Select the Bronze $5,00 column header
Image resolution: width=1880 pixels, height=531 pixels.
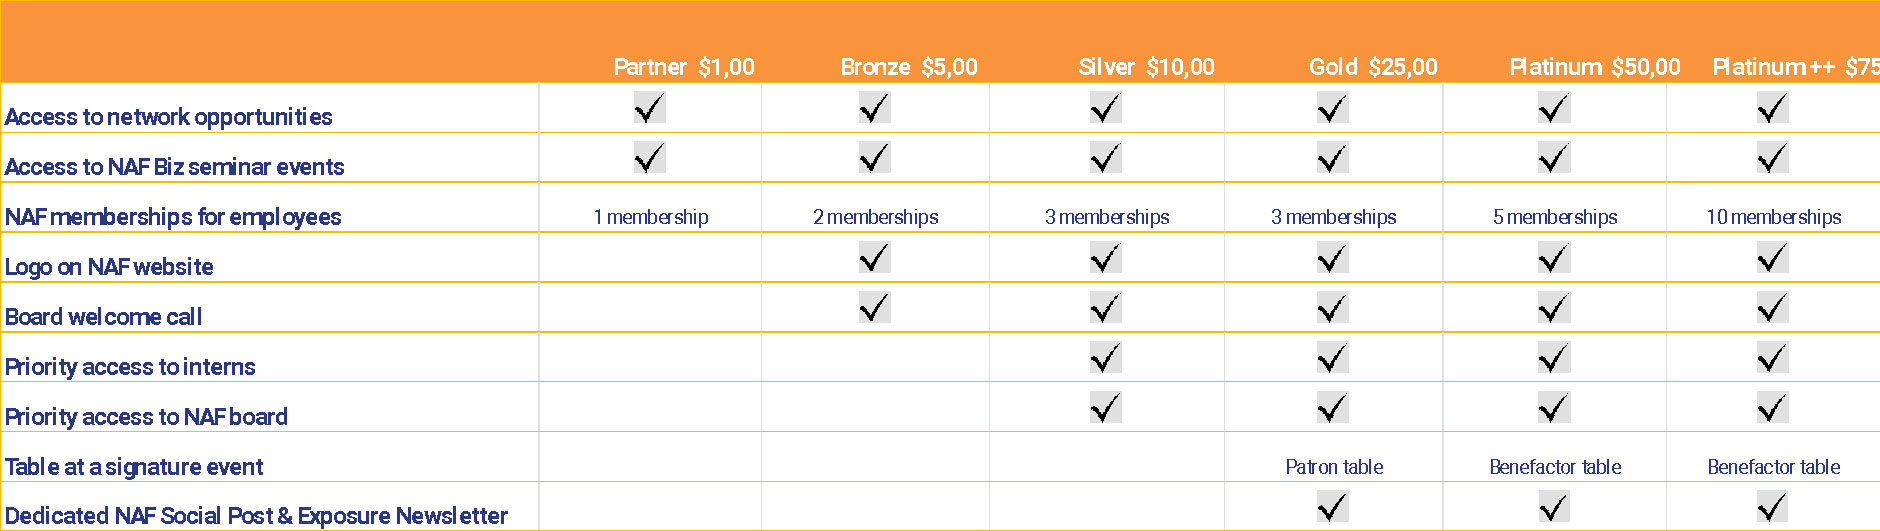pos(908,67)
